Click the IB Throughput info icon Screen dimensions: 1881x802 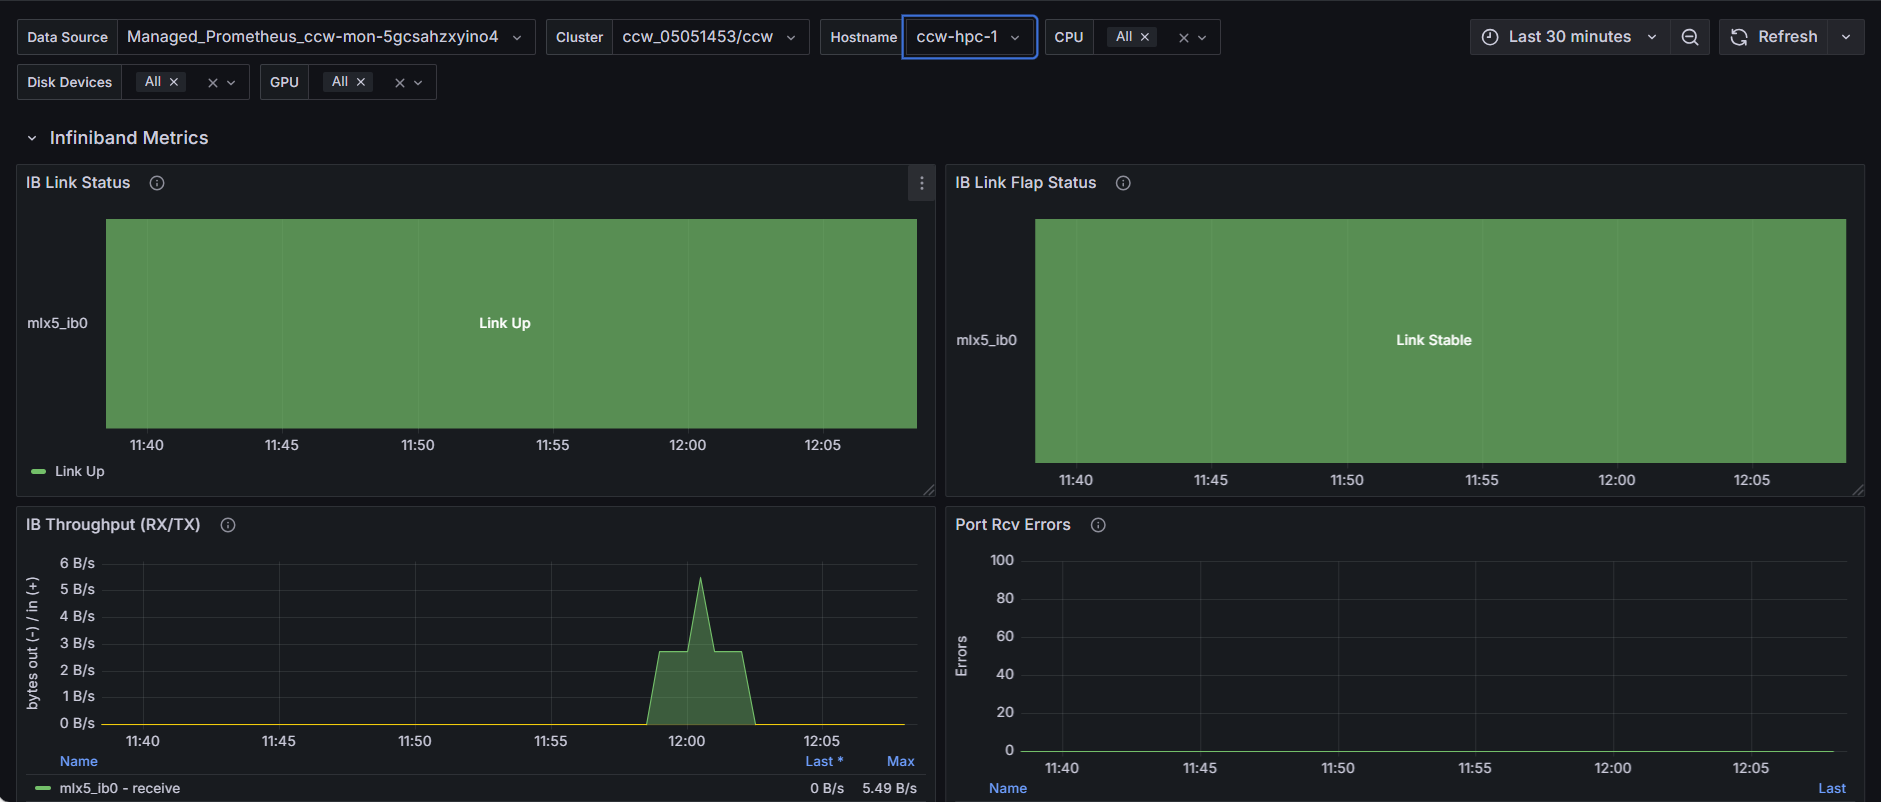(228, 525)
